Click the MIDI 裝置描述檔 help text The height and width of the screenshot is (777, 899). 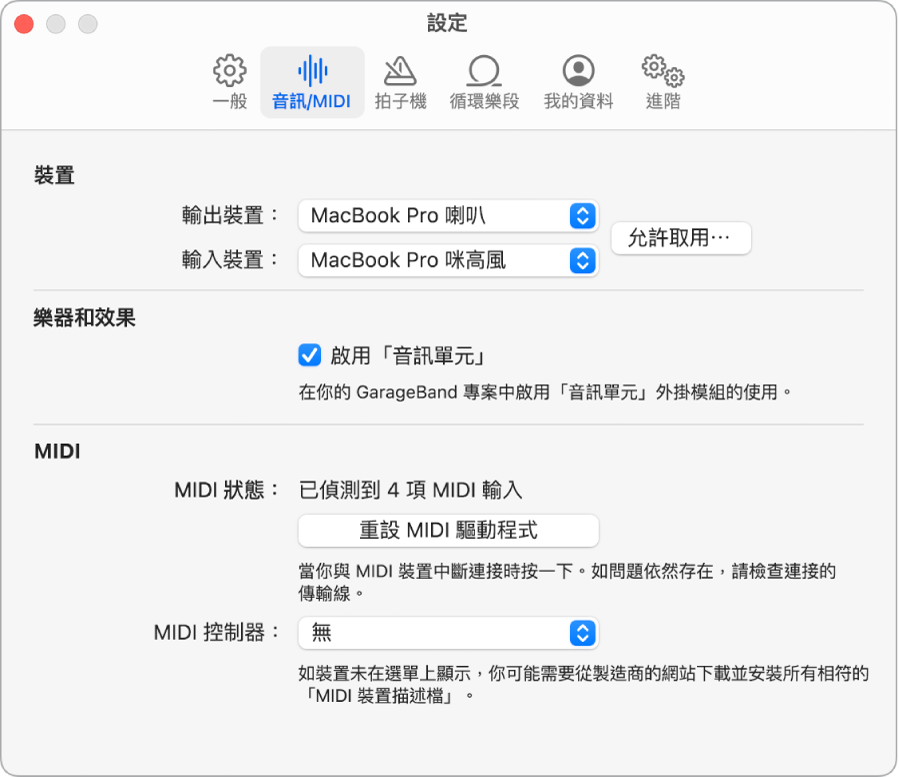(x=584, y=685)
